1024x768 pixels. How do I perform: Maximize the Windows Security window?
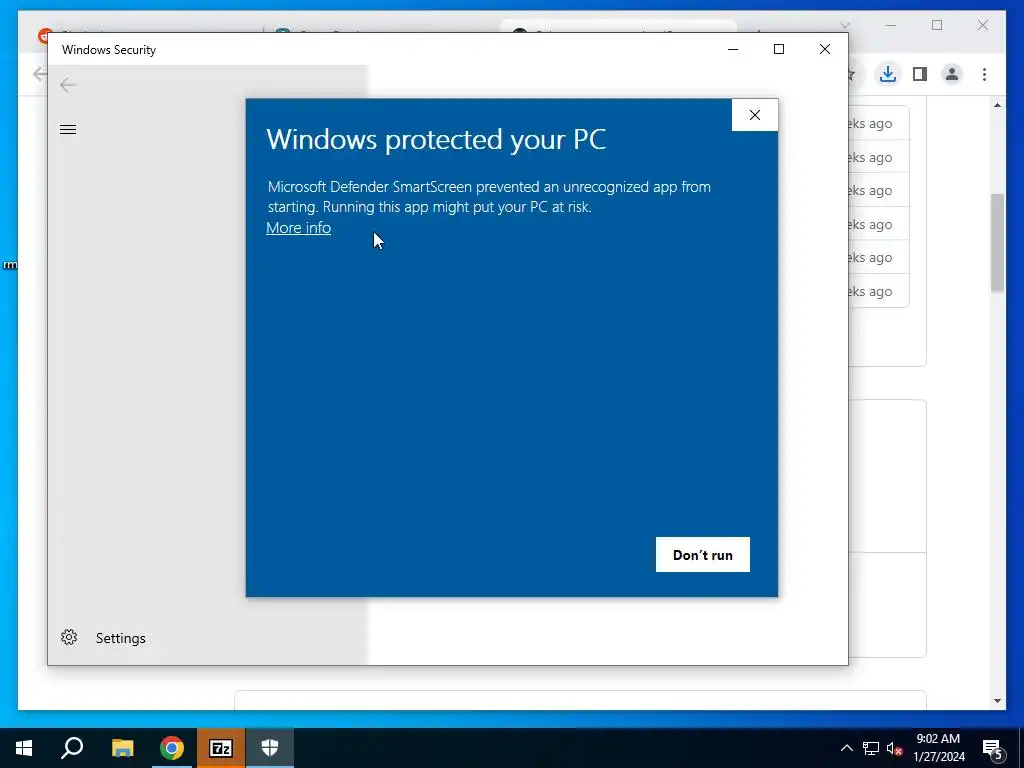coord(778,50)
